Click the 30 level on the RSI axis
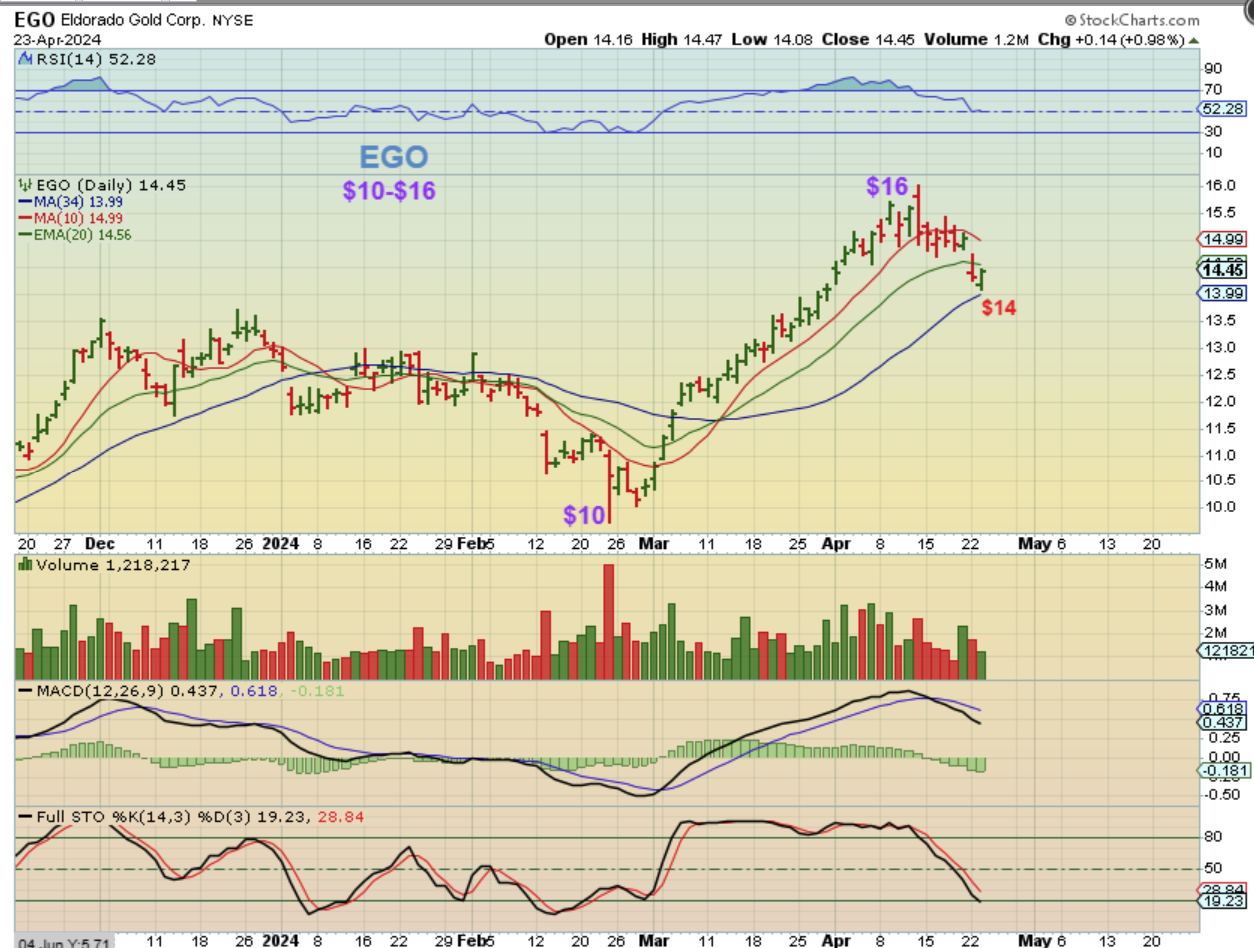This screenshot has width=1254, height=948. click(x=1215, y=132)
